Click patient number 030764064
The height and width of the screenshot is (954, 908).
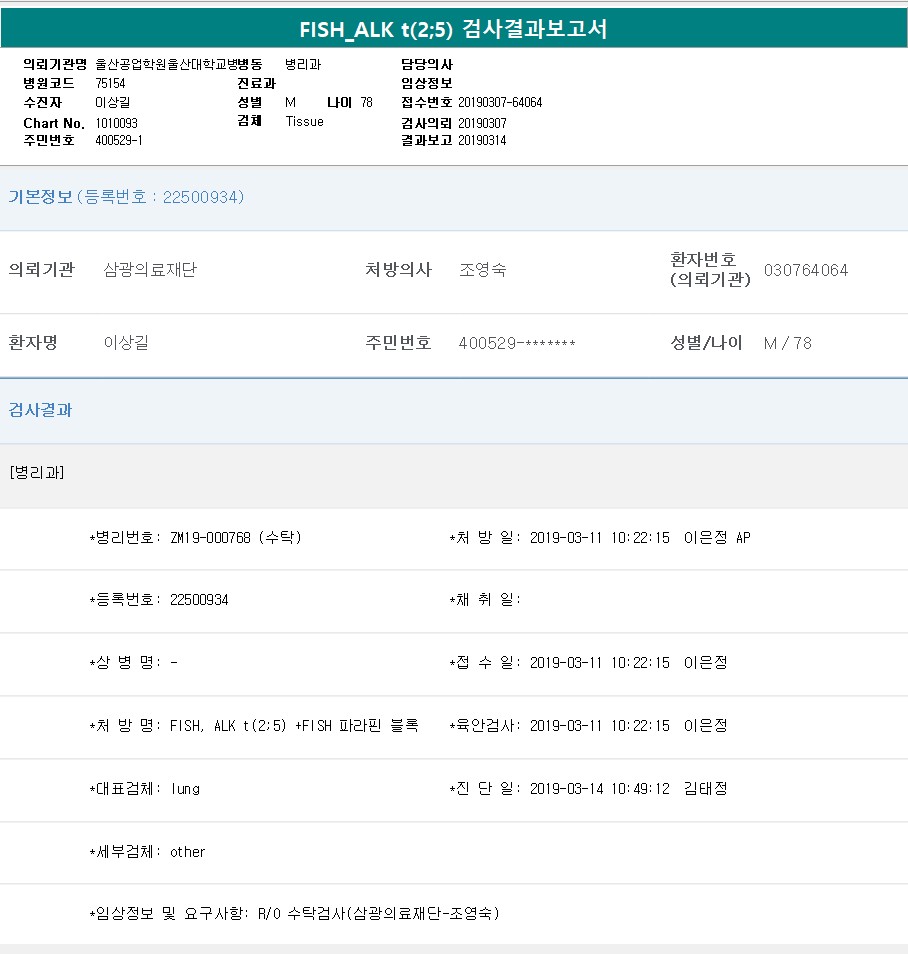click(x=805, y=270)
